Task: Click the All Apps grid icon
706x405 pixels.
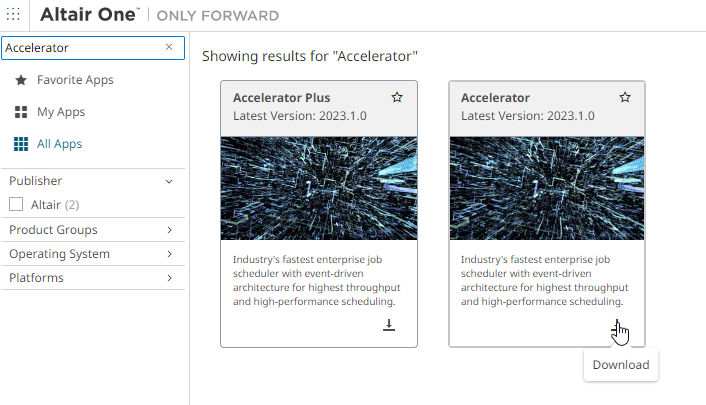Action: 20,144
